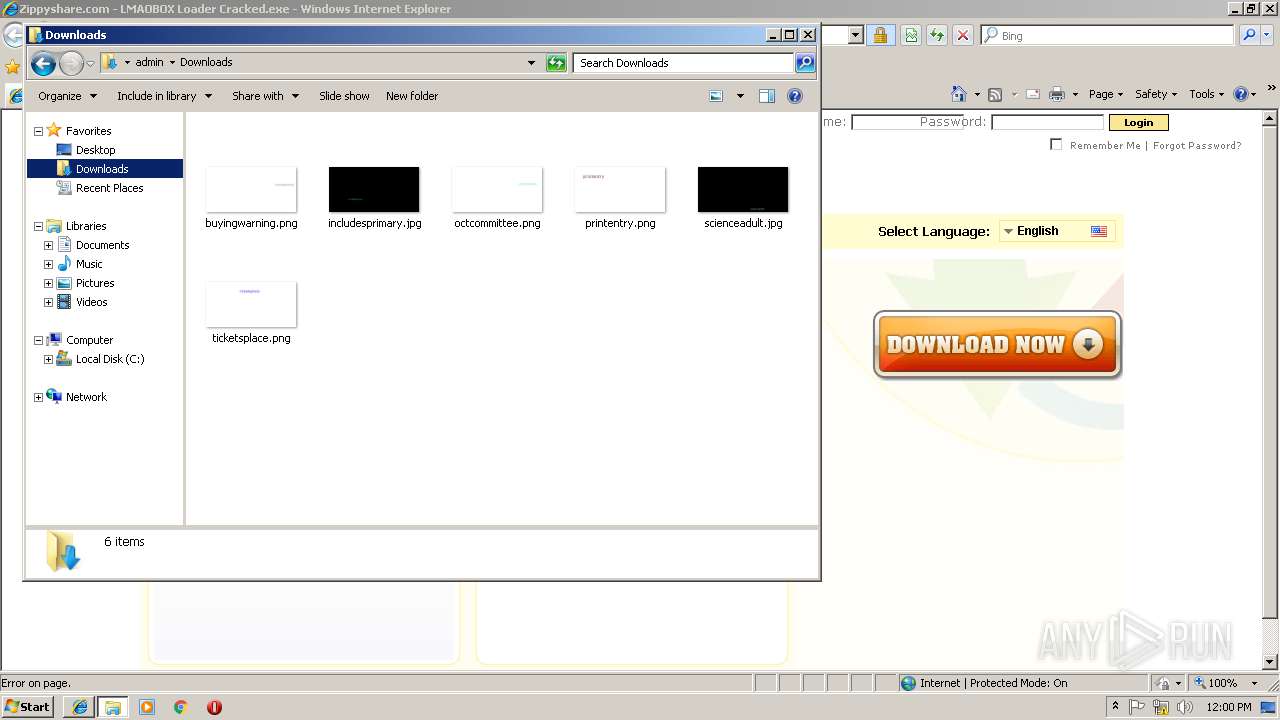Open the Select Language English dropdown
This screenshot has width=1280, height=720.
click(x=1057, y=231)
